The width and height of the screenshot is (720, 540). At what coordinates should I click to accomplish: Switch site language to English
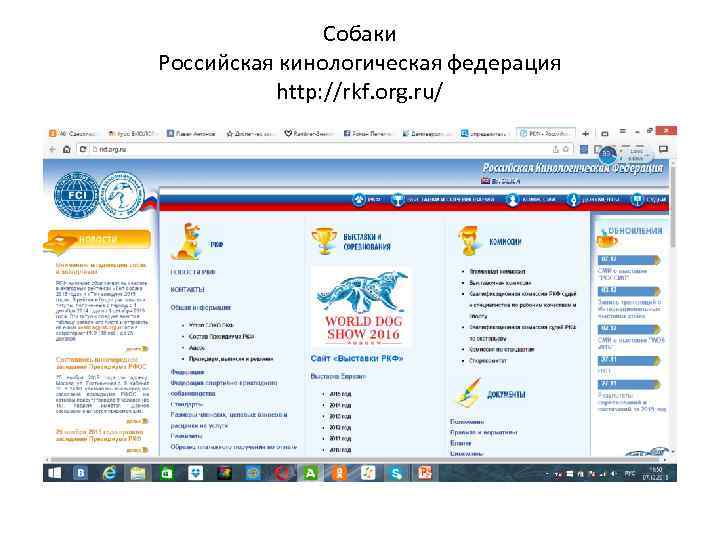(x=501, y=181)
